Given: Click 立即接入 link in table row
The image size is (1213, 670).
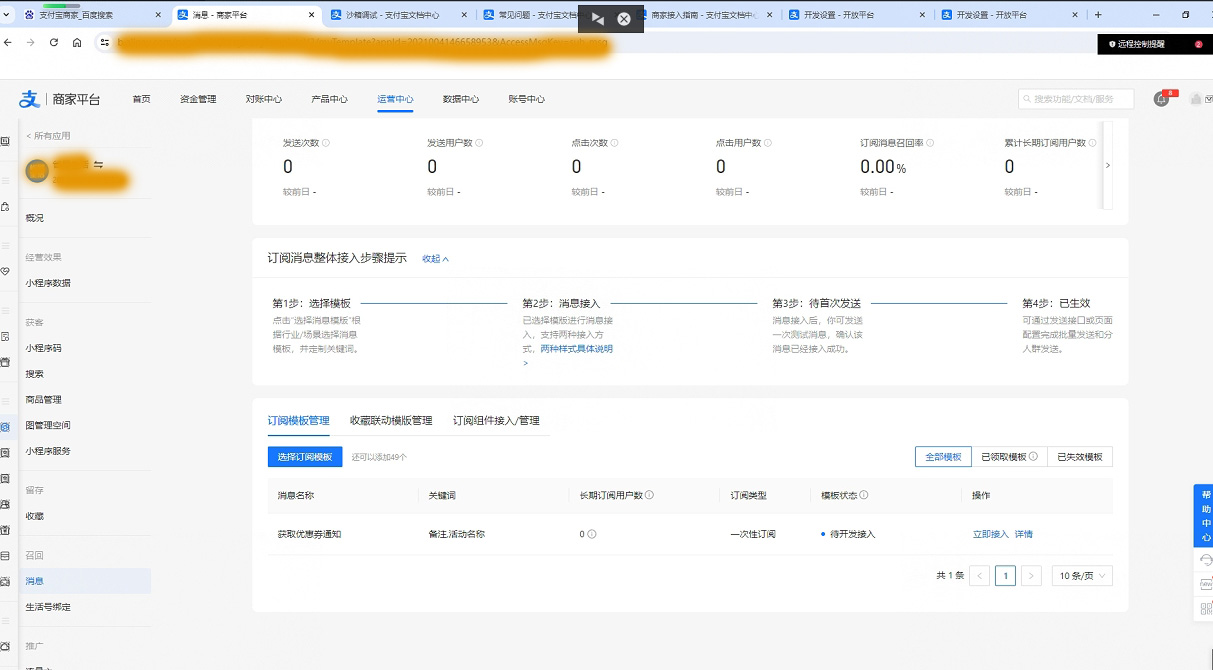Looking at the screenshot, I should point(991,534).
